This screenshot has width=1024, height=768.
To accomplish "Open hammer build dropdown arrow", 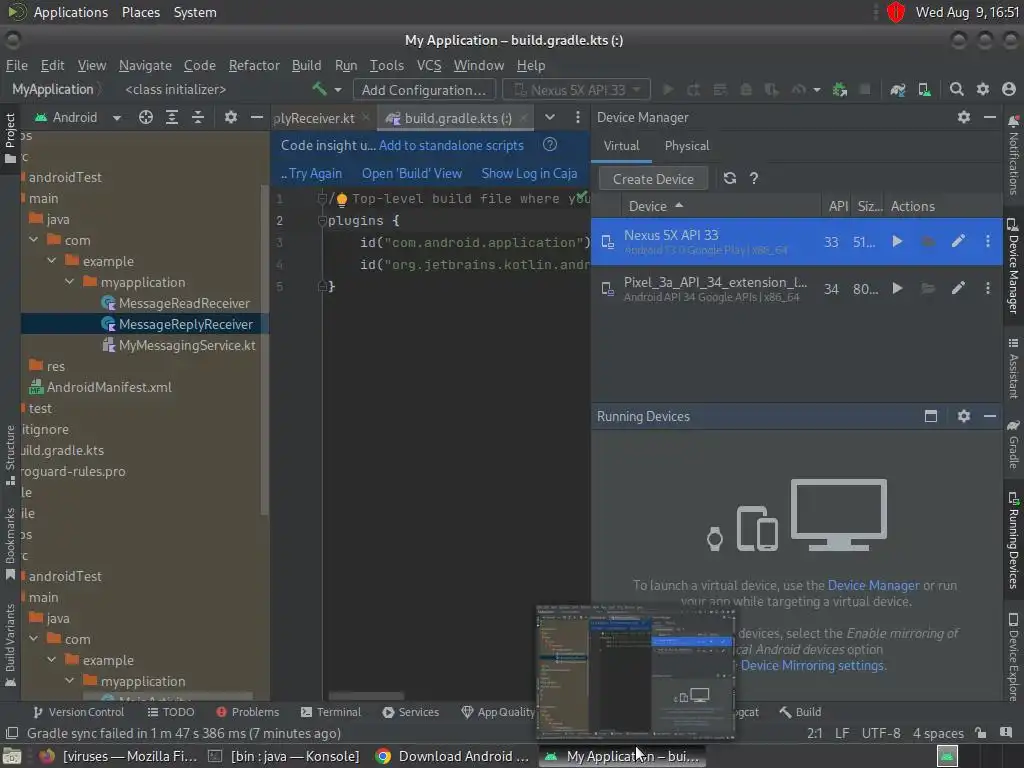I will tap(338, 89).
